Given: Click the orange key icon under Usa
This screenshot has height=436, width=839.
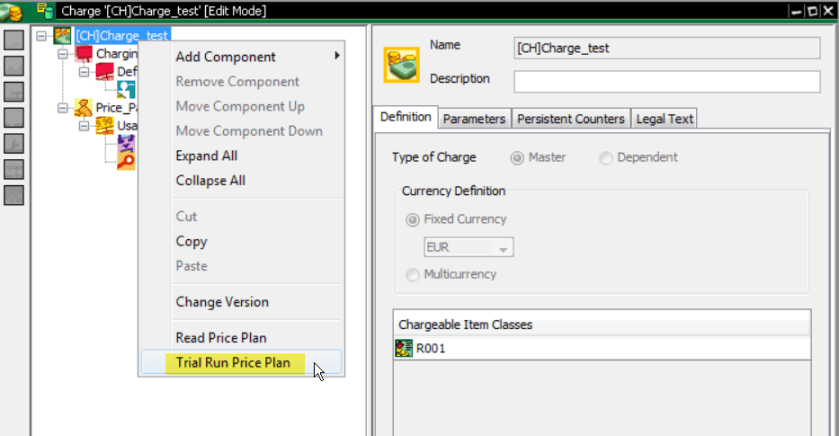Looking at the screenshot, I should click(126, 161).
